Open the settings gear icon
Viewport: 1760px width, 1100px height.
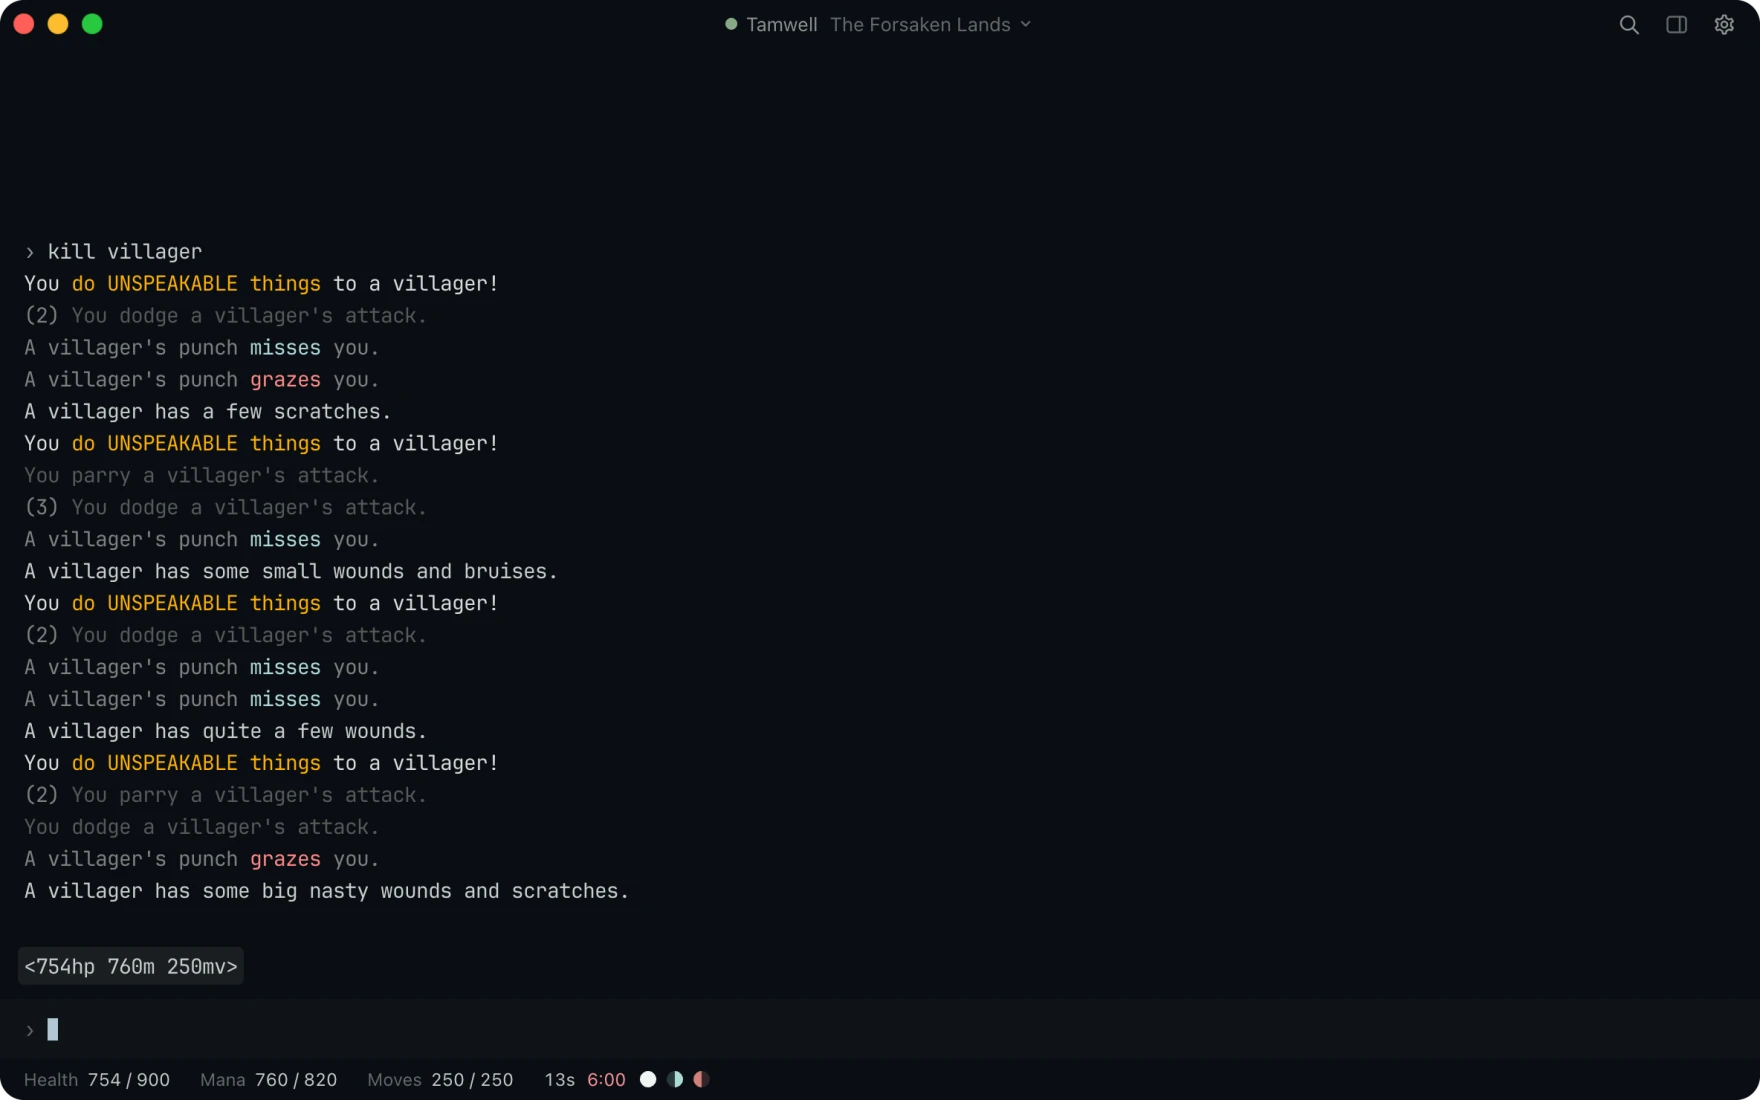click(1724, 25)
